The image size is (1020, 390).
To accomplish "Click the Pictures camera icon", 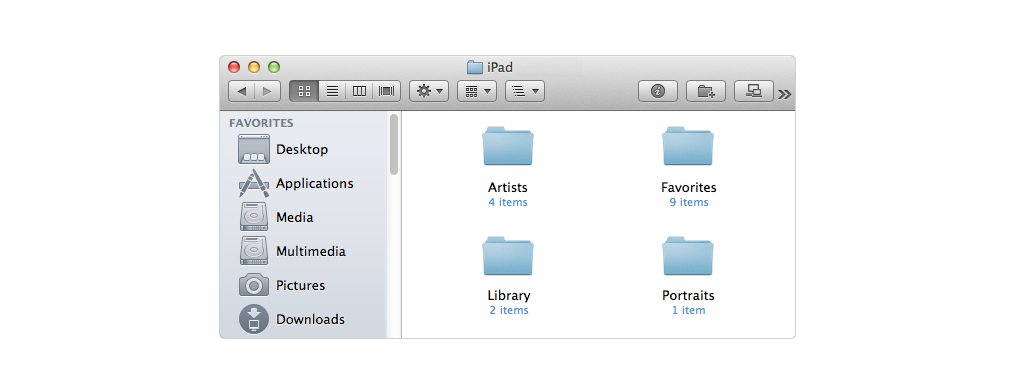I will tap(254, 285).
